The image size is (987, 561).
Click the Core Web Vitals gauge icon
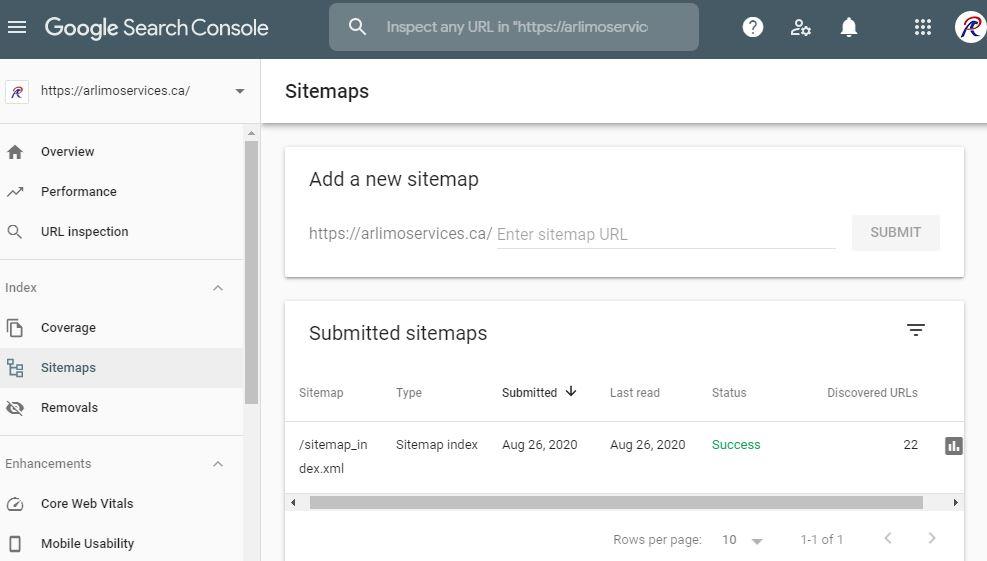[x=15, y=504]
